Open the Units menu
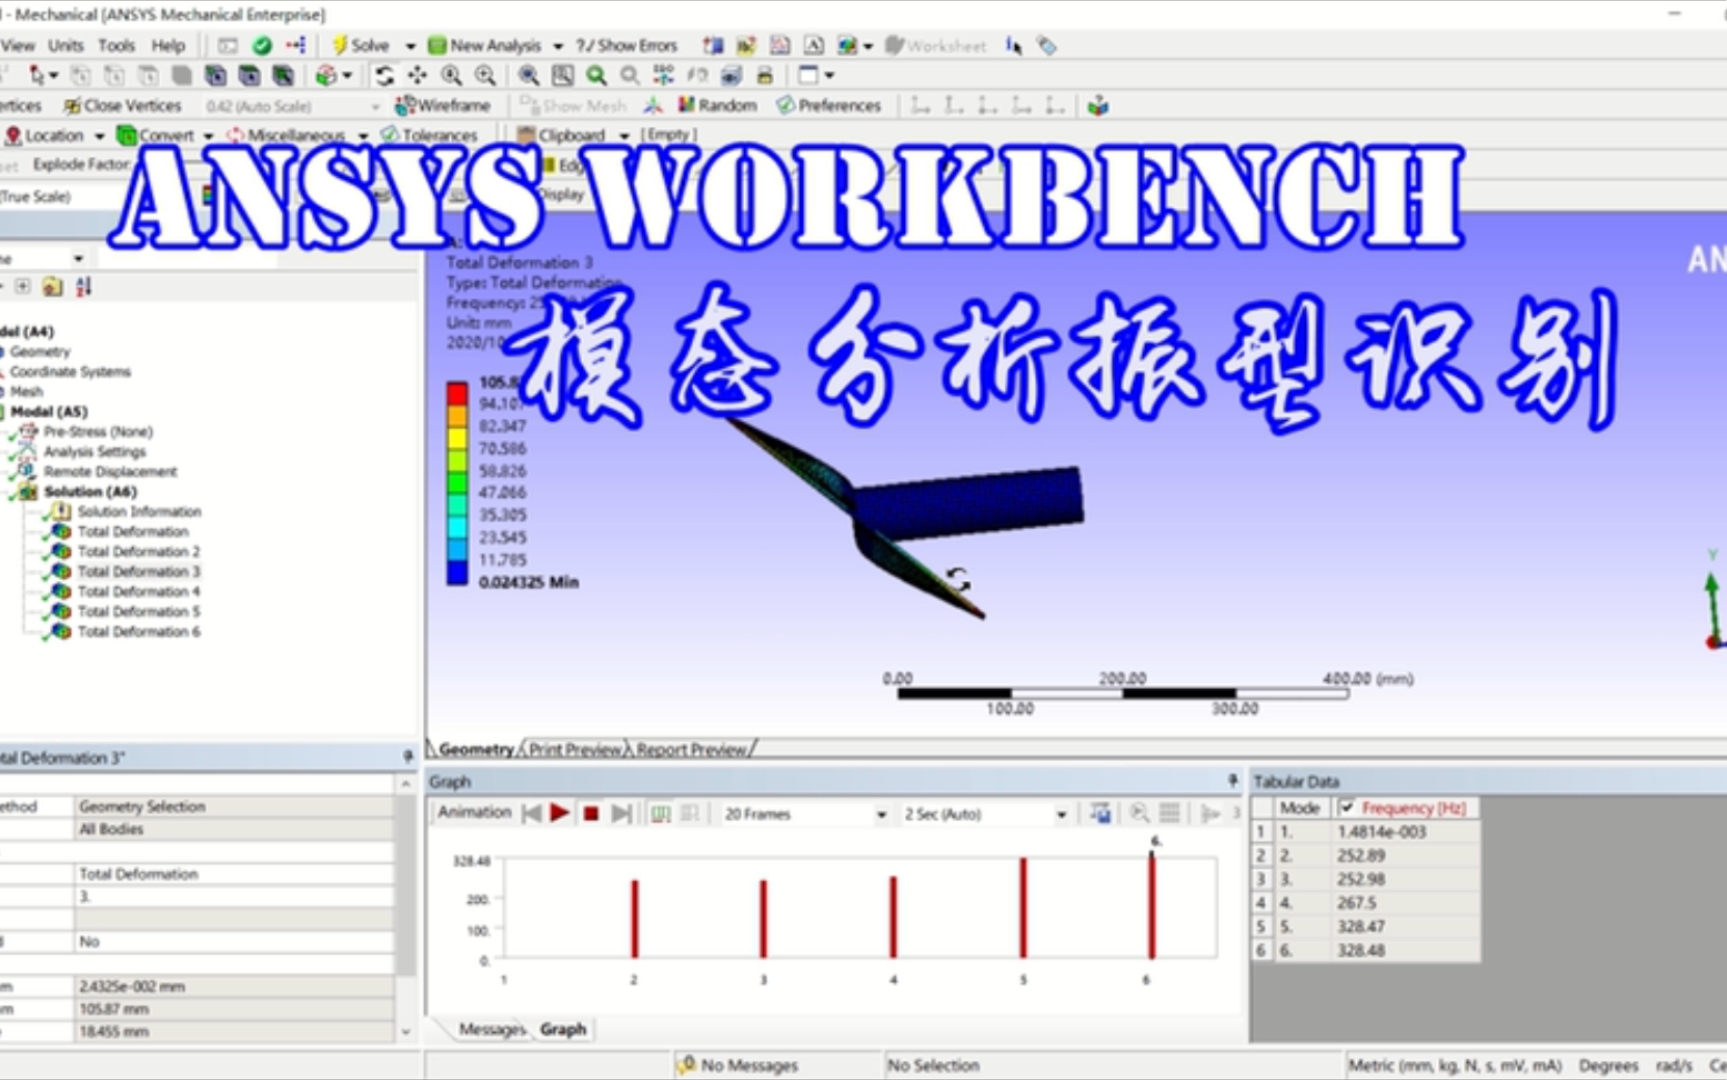The height and width of the screenshot is (1080, 1727). [x=66, y=45]
